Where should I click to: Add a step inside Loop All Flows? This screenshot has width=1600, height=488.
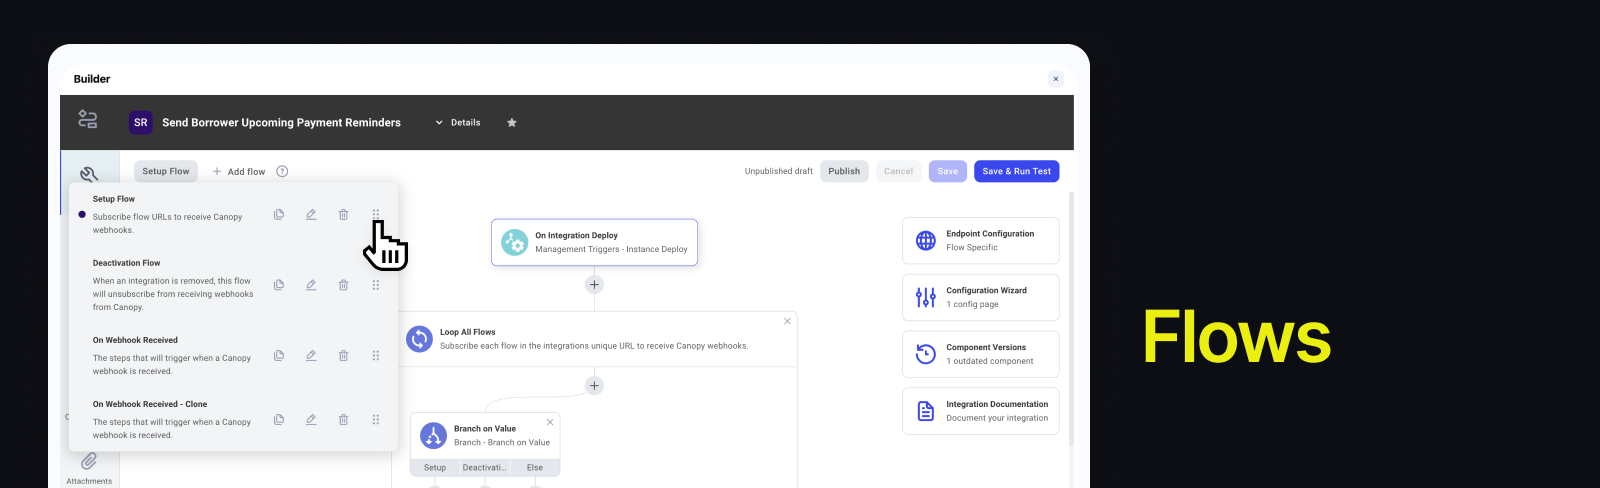[594, 386]
